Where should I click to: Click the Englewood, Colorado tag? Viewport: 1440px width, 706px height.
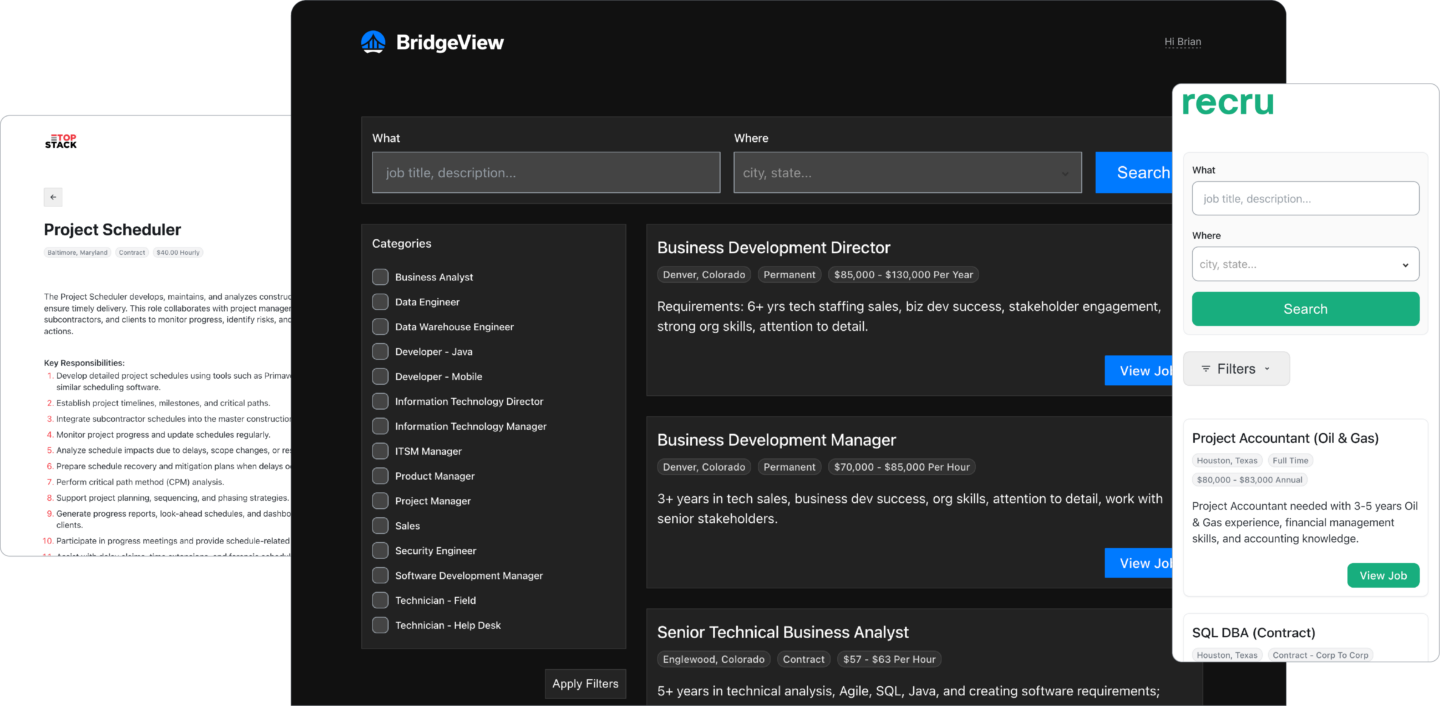click(x=715, y=659)
